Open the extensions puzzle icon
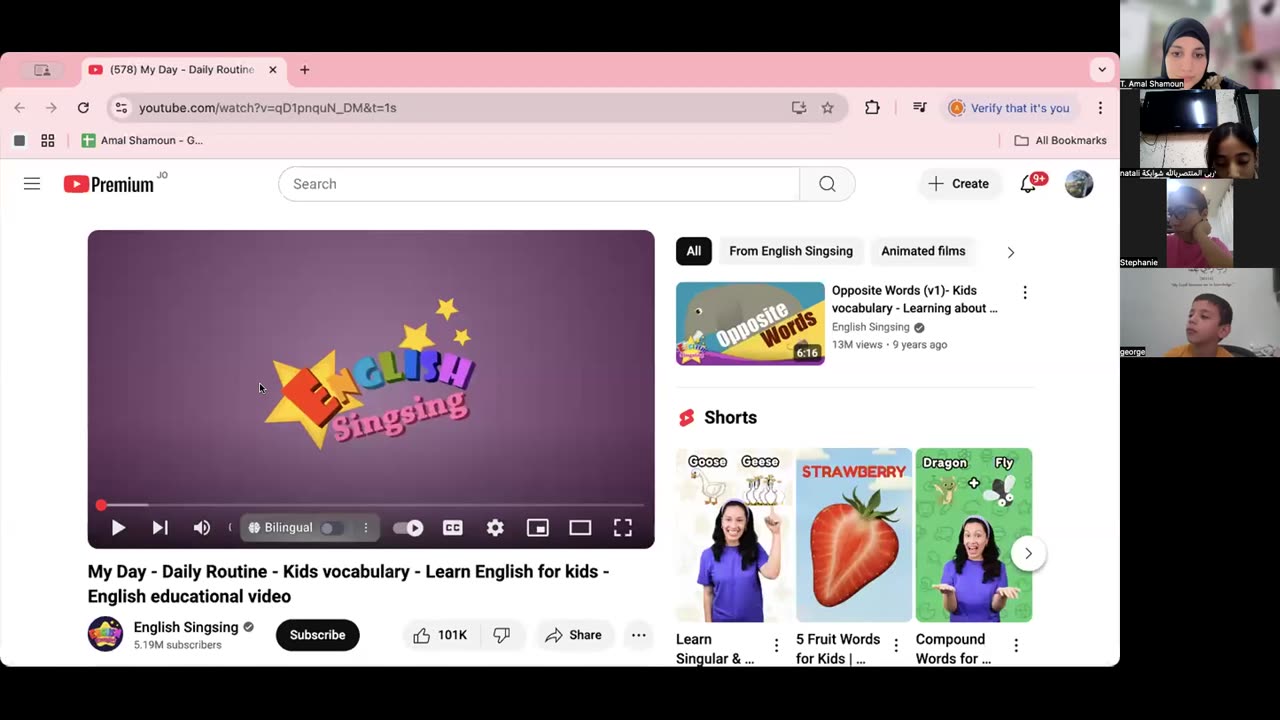Image resolution: width=1280 pixels, height=720 pixels. (872, 108)
